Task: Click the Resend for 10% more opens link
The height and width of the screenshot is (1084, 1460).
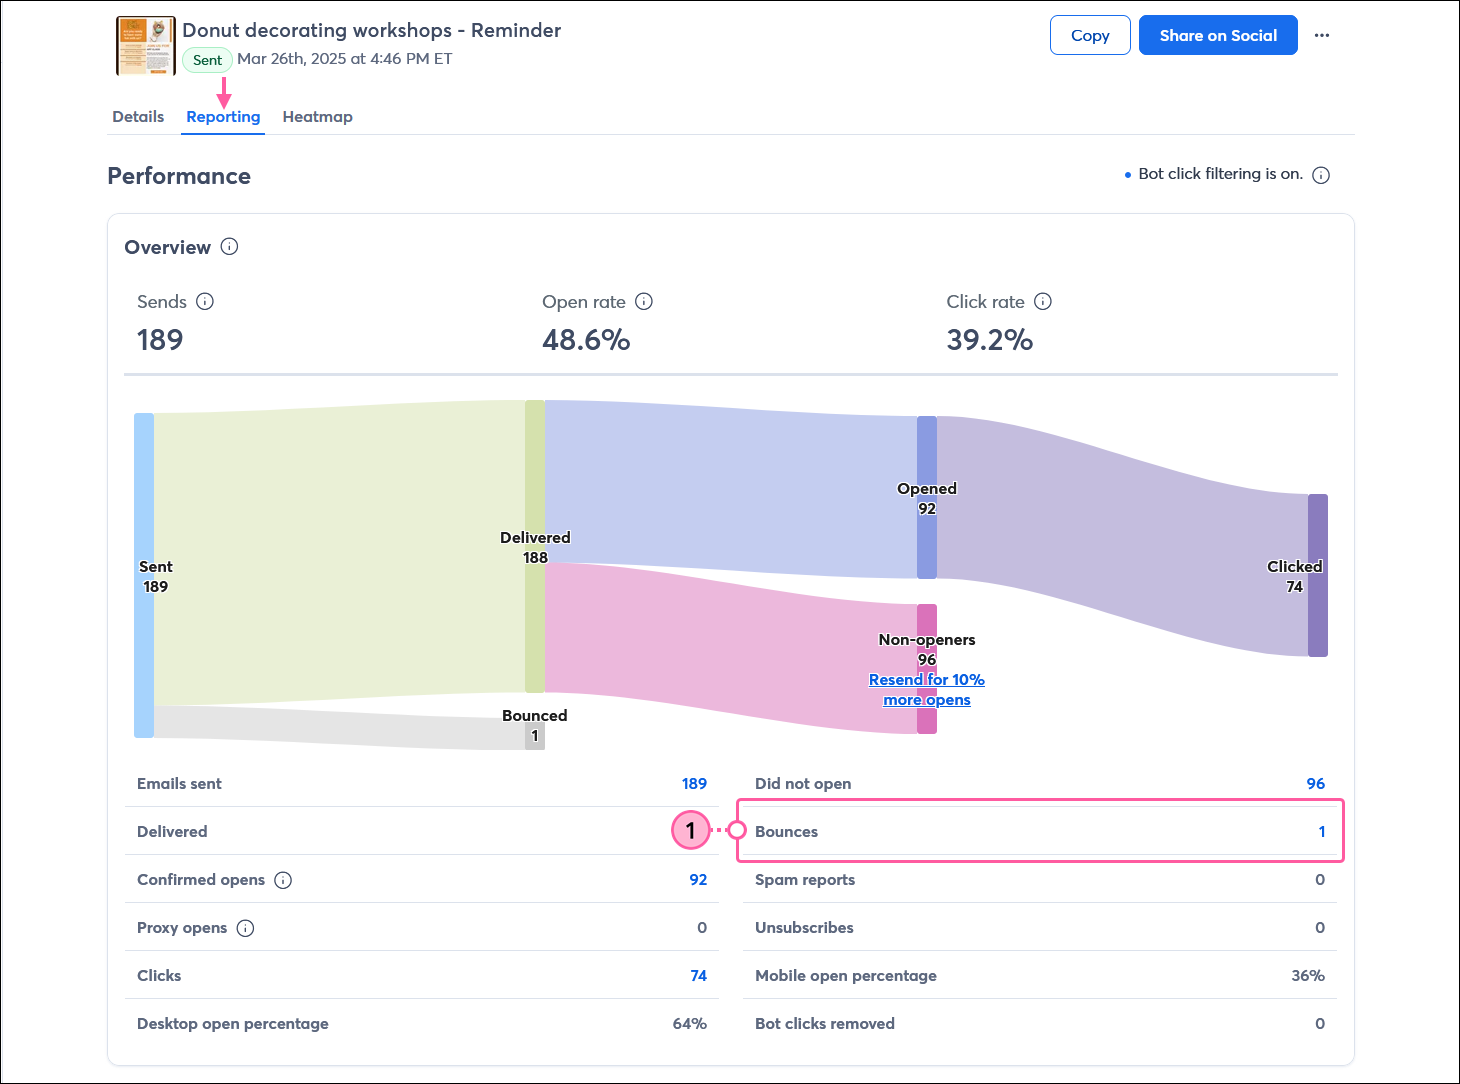Action: (x=927, y=689)
